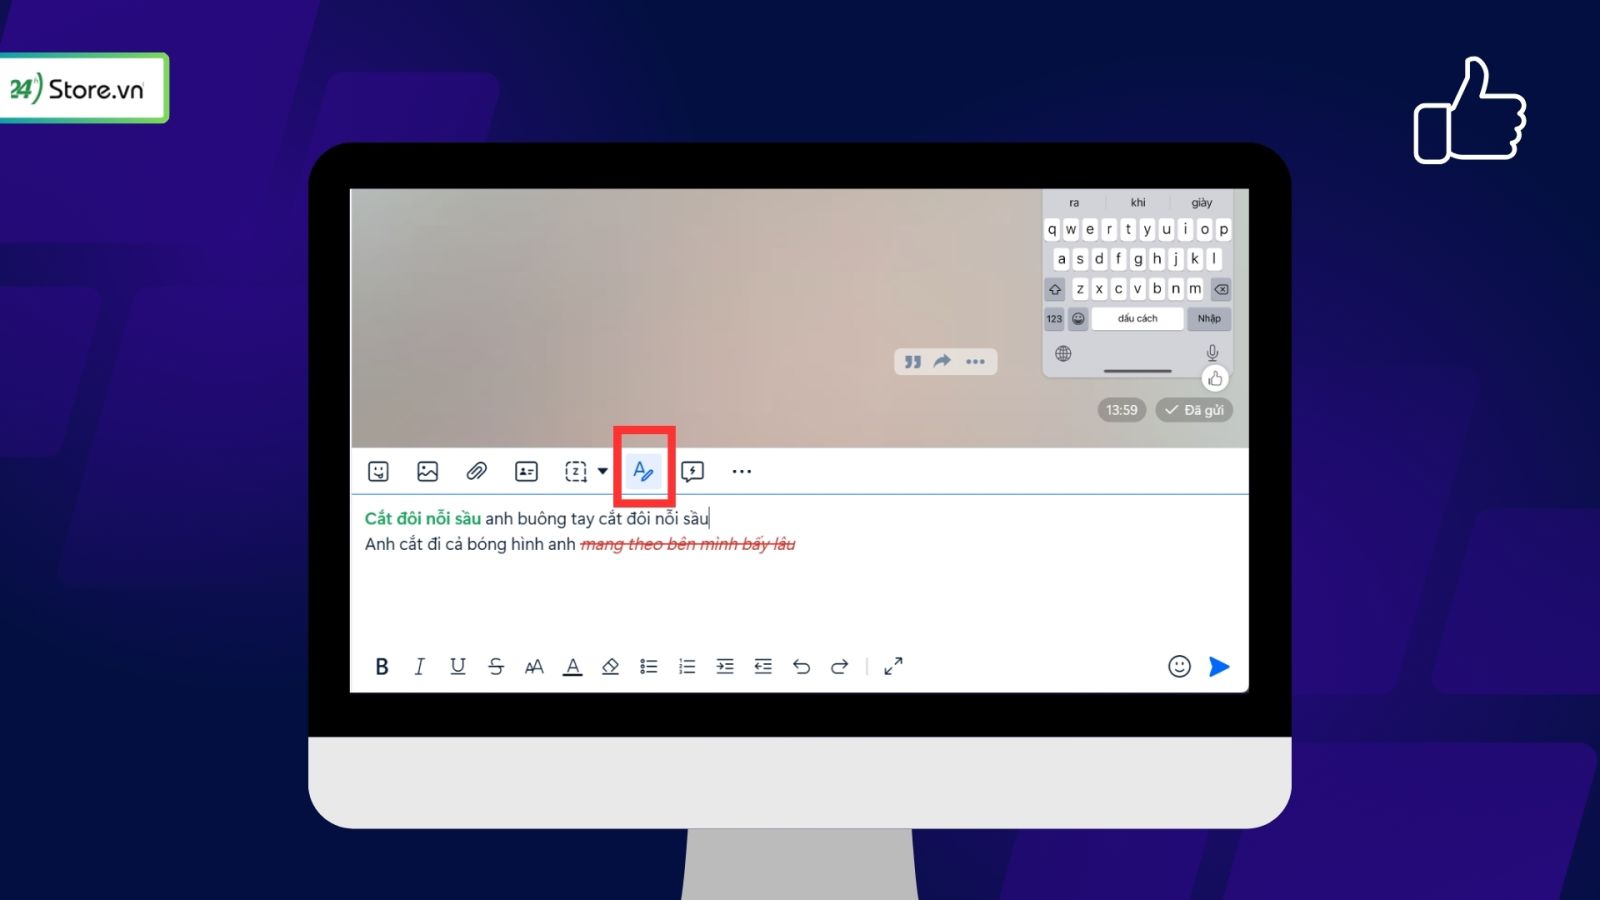Click the 'Đã gửi' sent status
Viewport: 1600px width, 900px height.
[x=1194, y=410]
